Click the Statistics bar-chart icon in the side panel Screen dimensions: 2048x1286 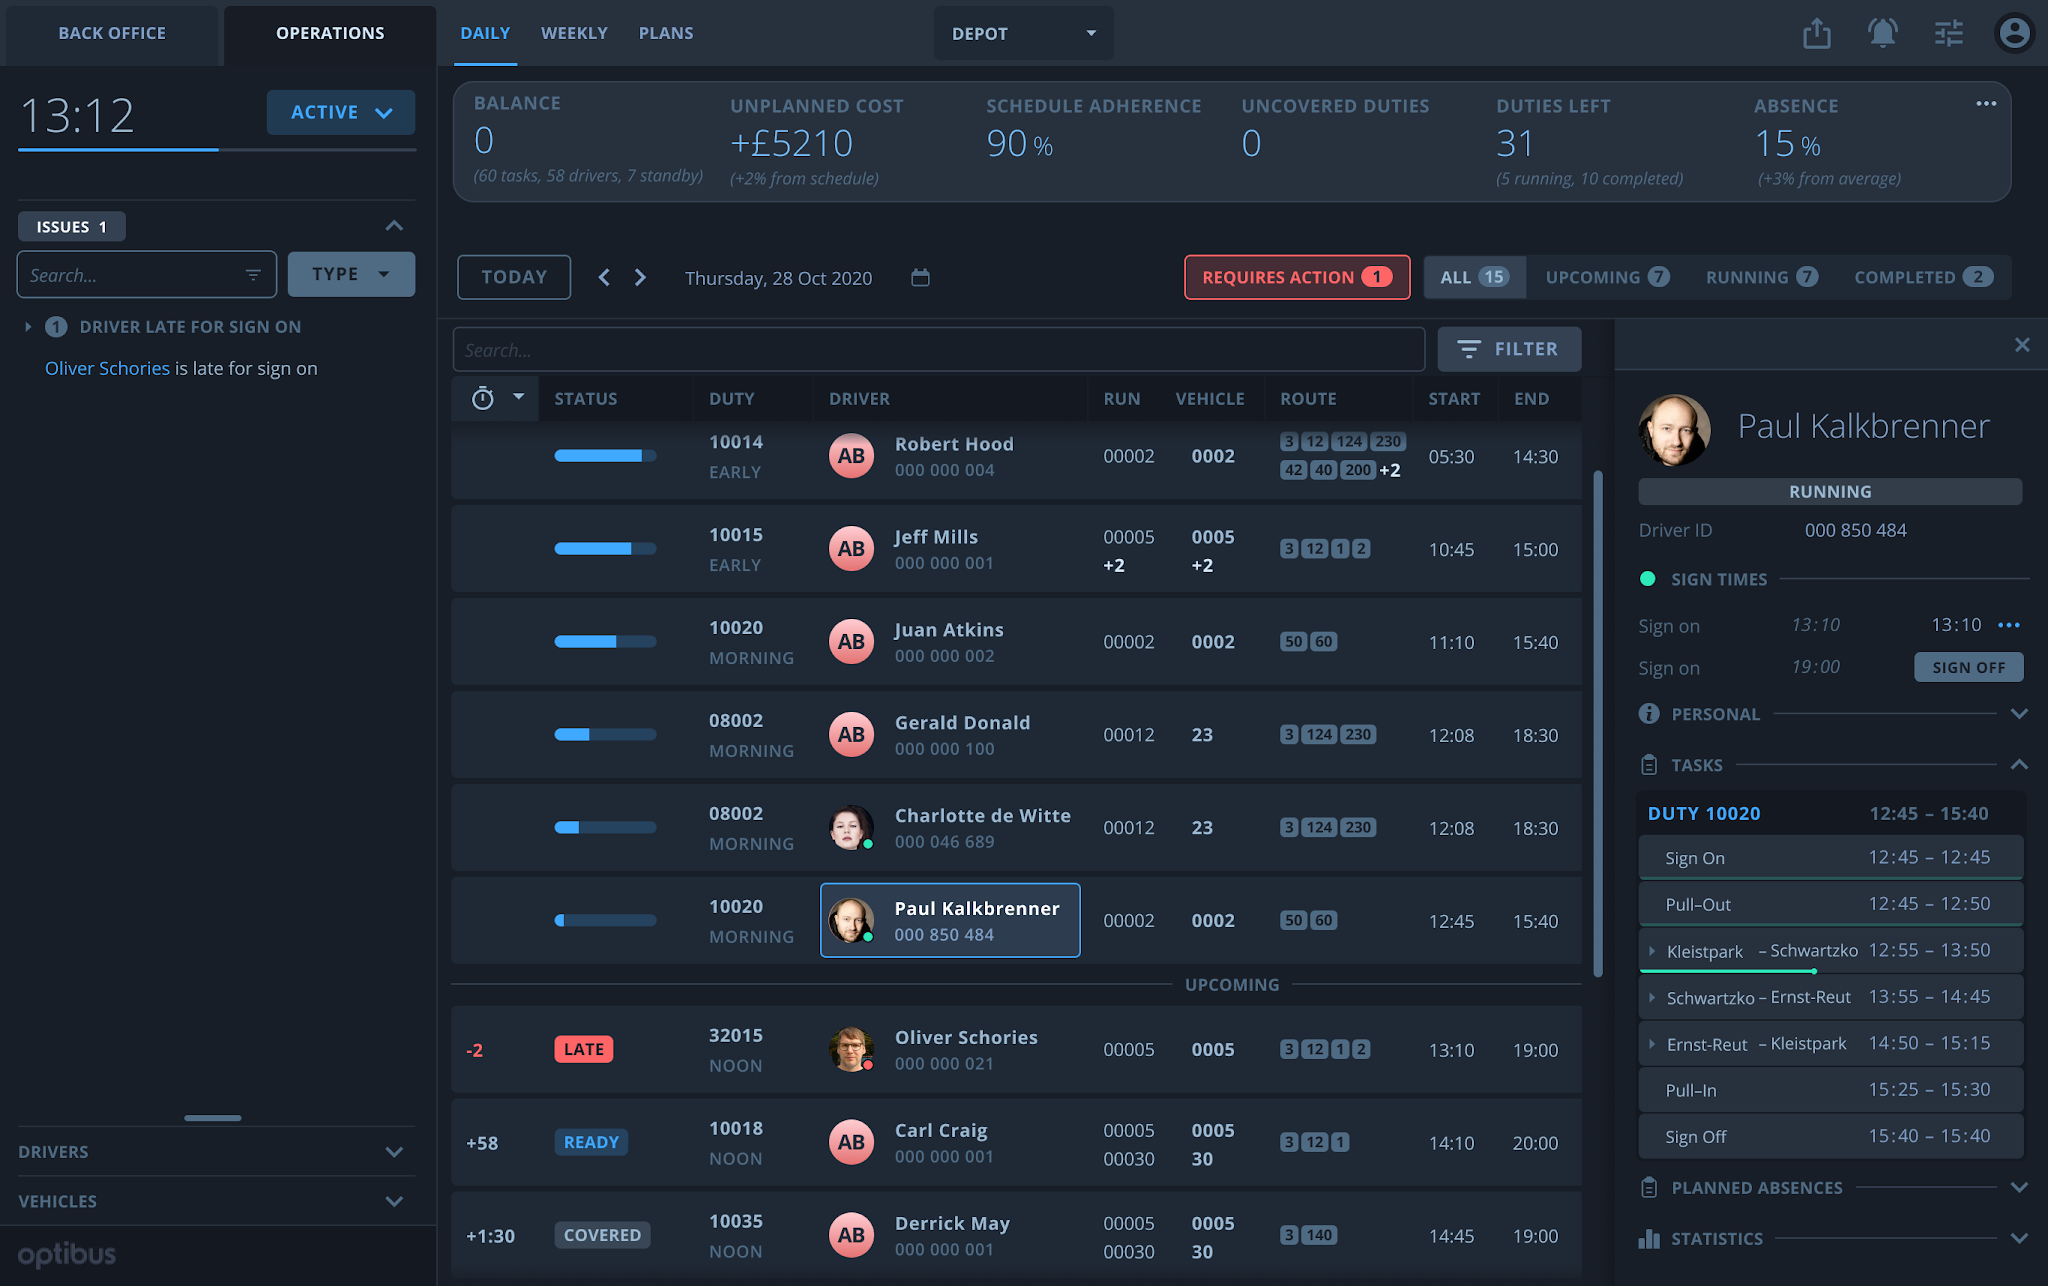[x=1648, y=1238]
